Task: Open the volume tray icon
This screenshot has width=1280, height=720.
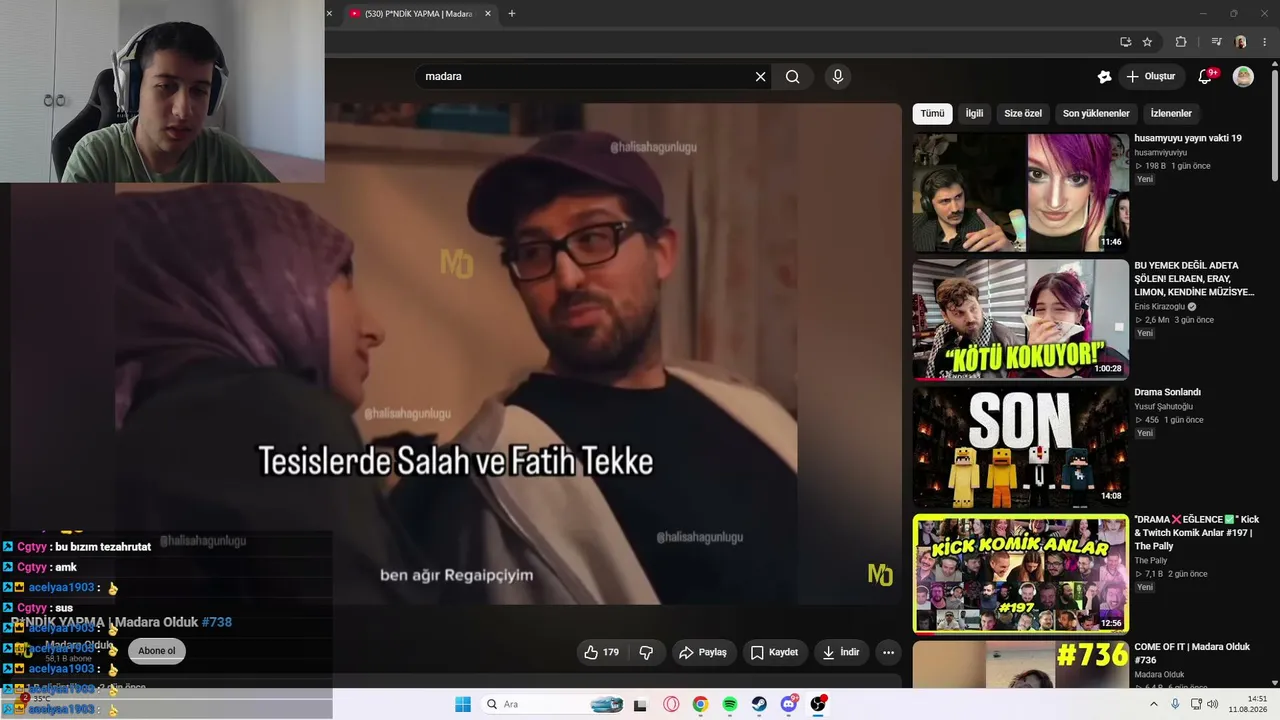Action: tap(1213, 704)
